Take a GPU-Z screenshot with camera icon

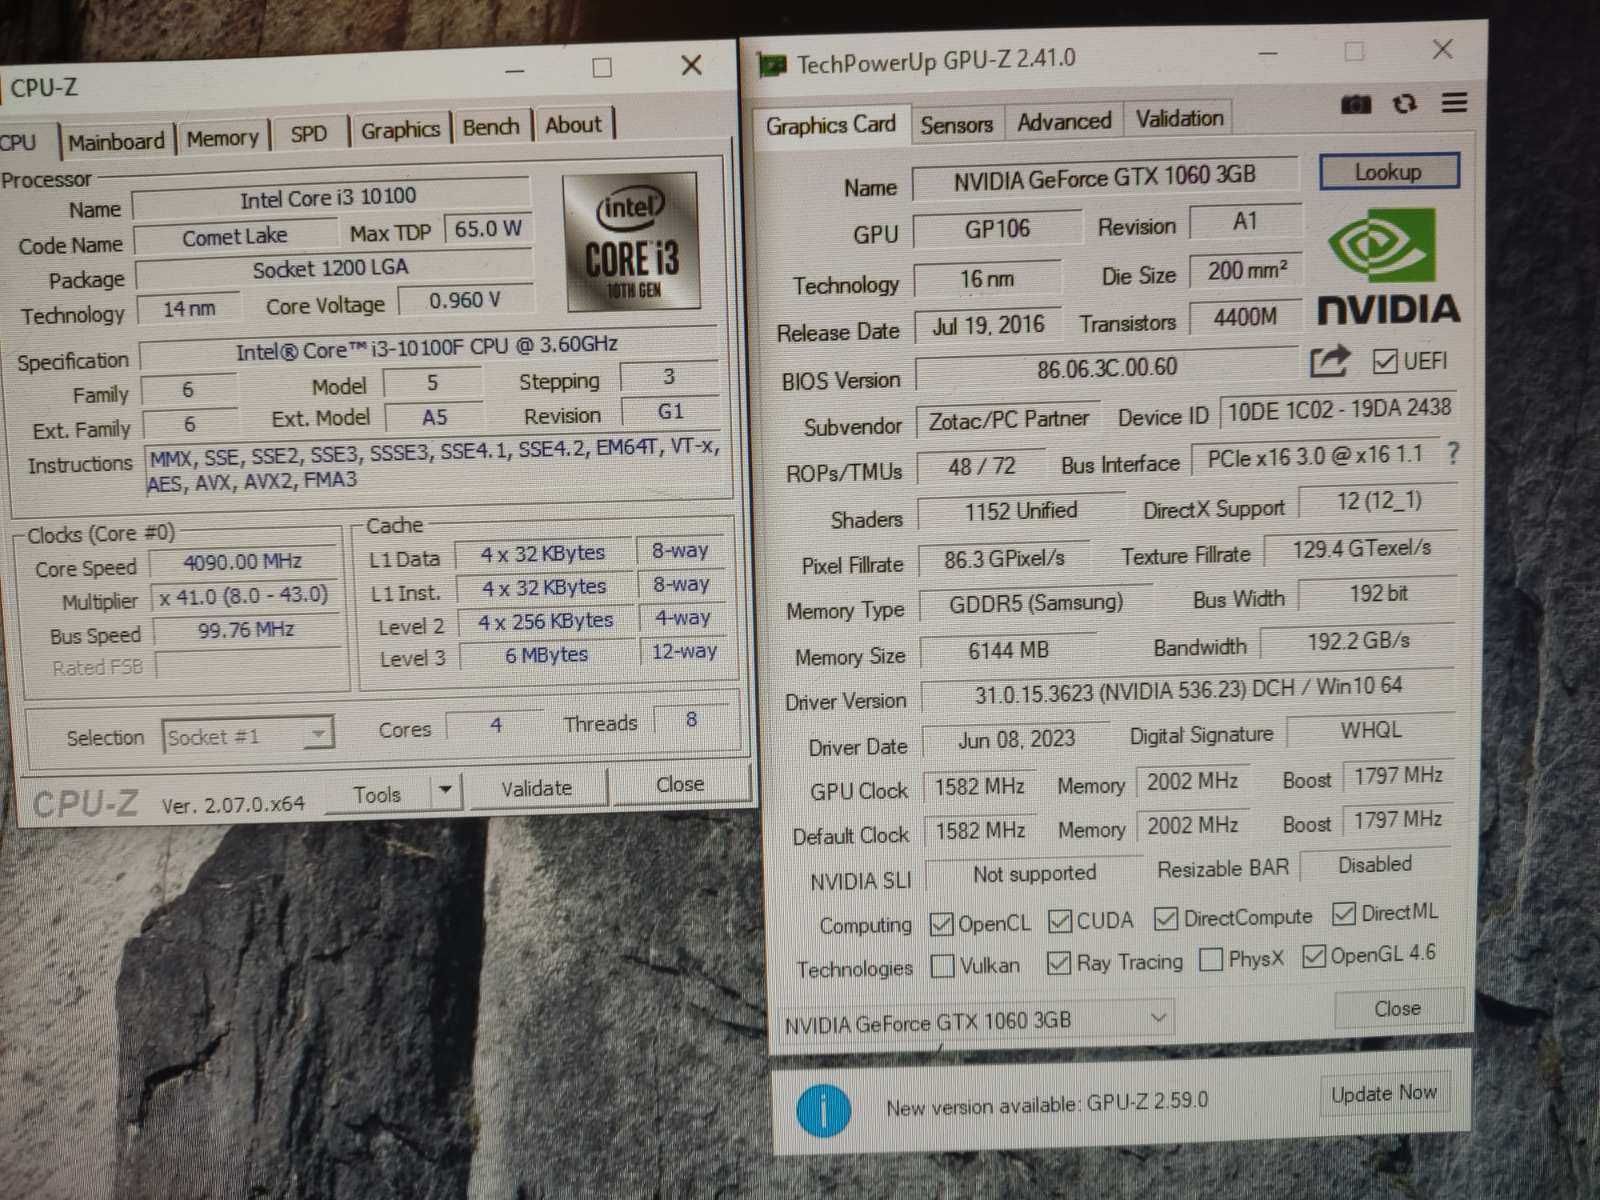pos(1356,104)
